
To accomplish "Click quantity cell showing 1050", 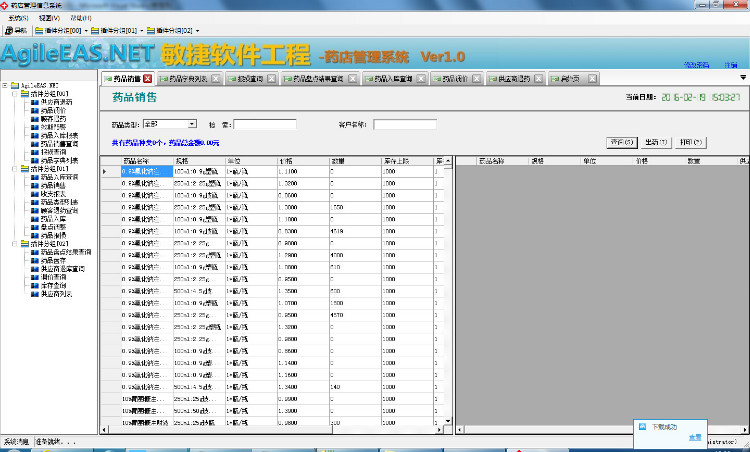I will [x=355, y=208].
